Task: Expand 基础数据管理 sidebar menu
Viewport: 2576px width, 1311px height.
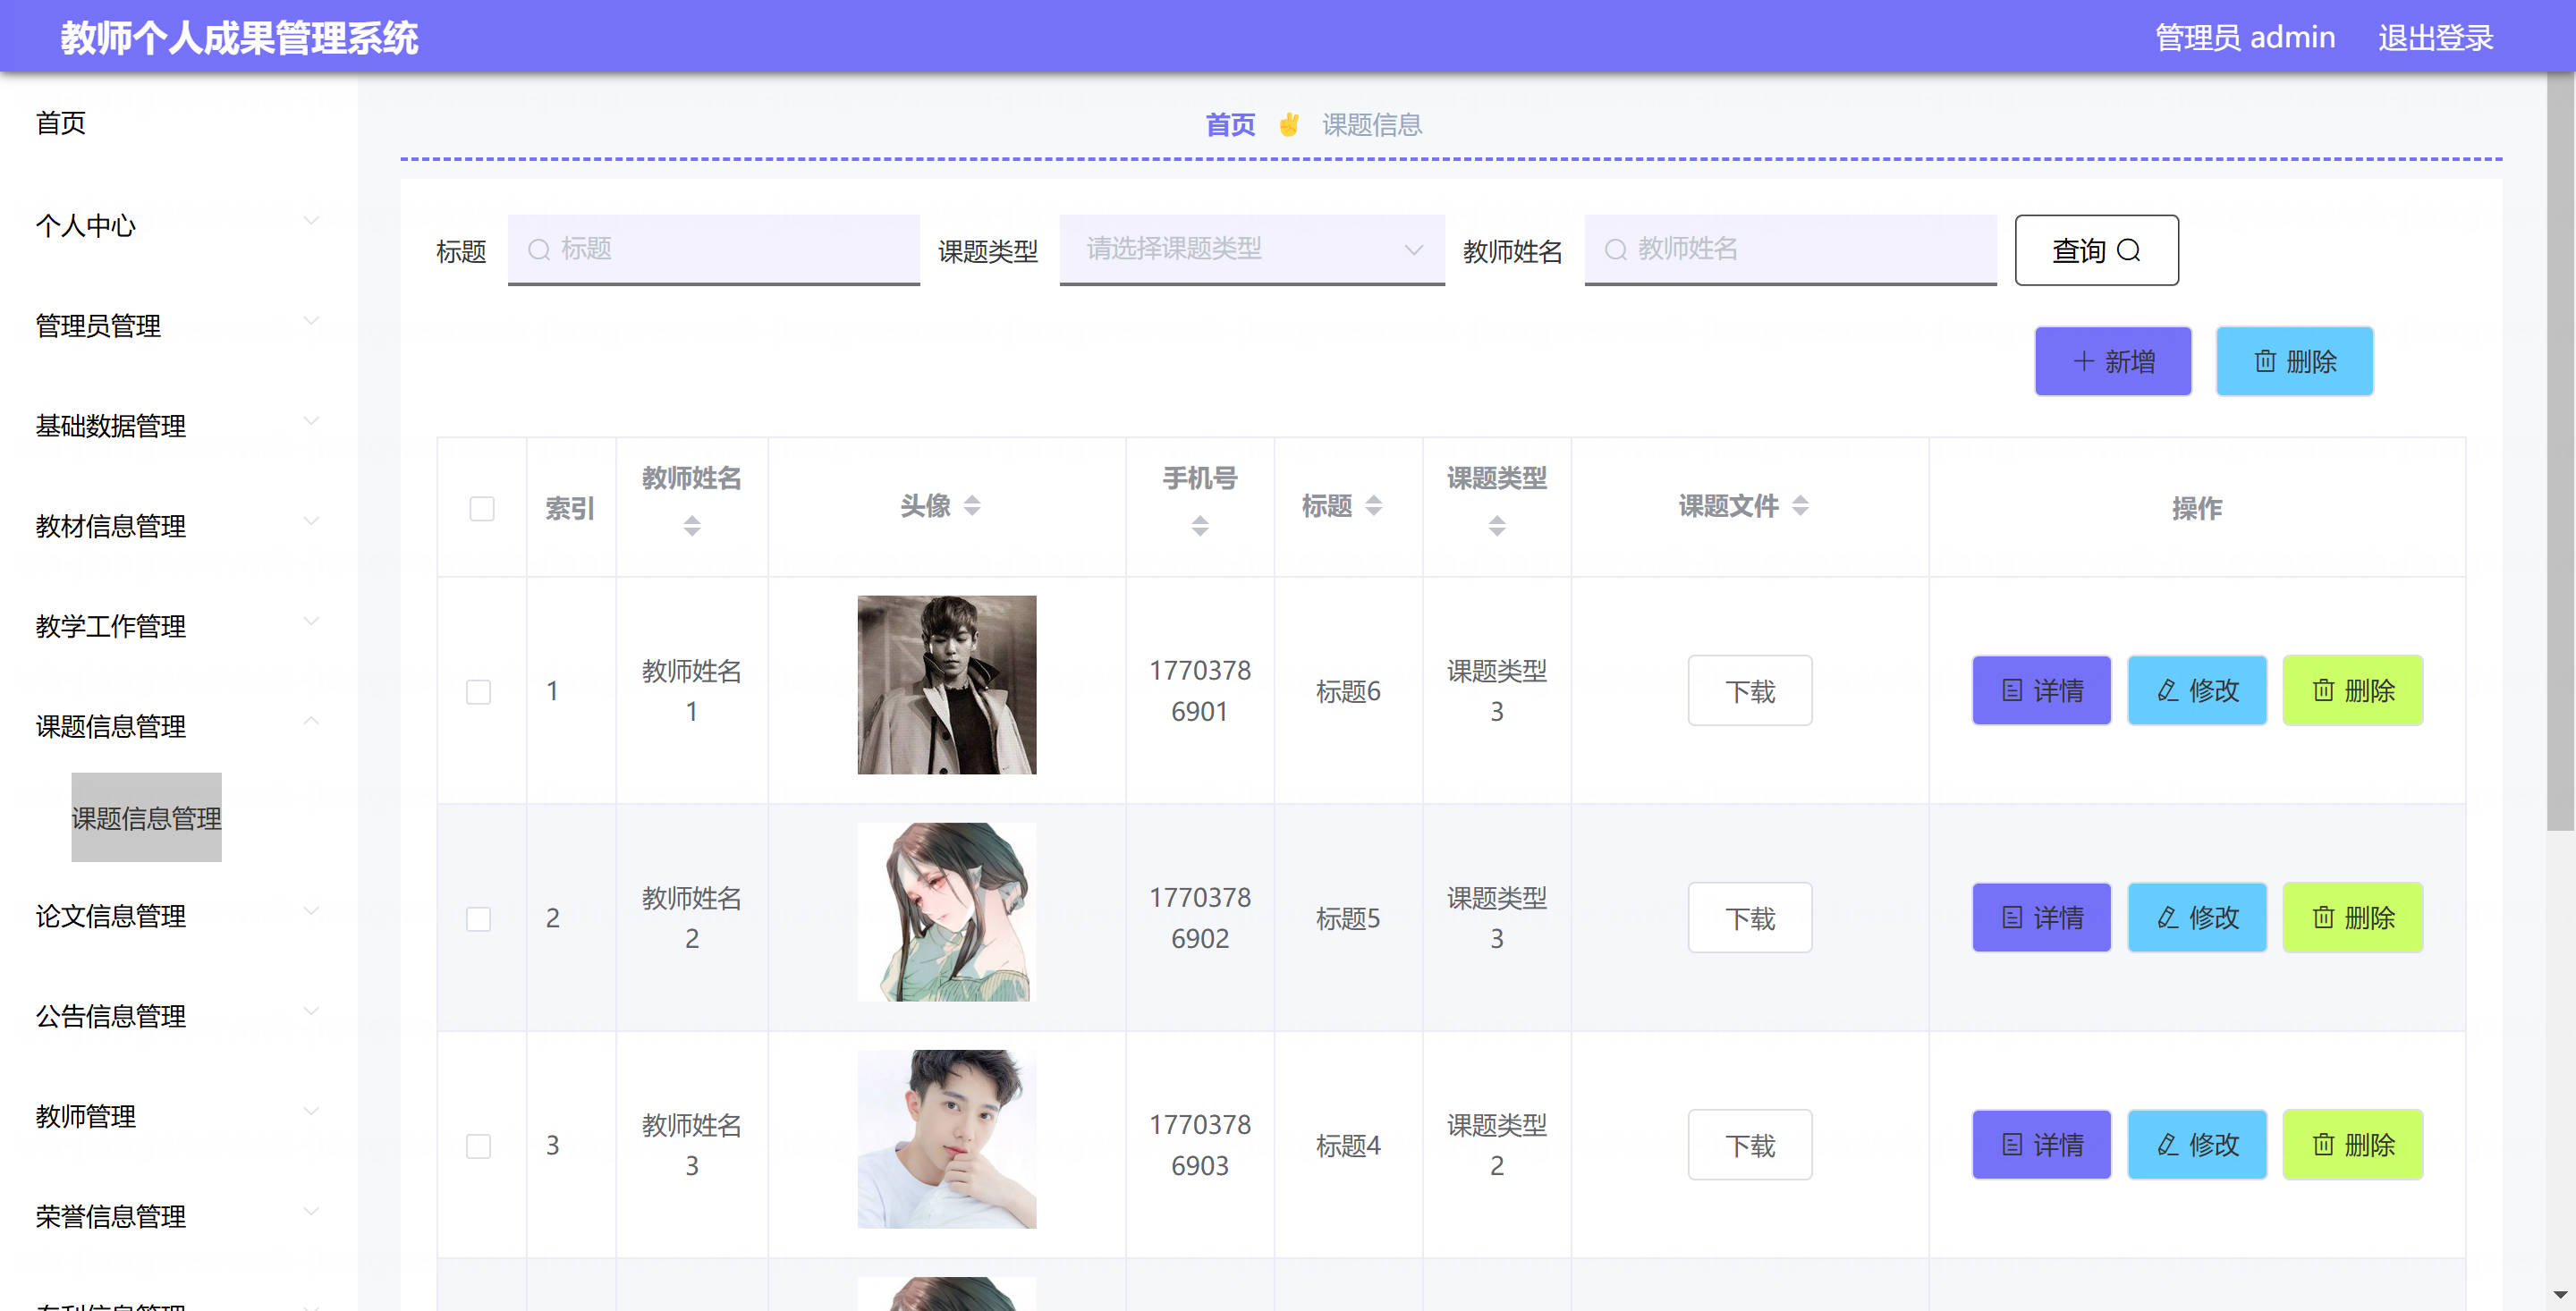Action: [178, 425]
